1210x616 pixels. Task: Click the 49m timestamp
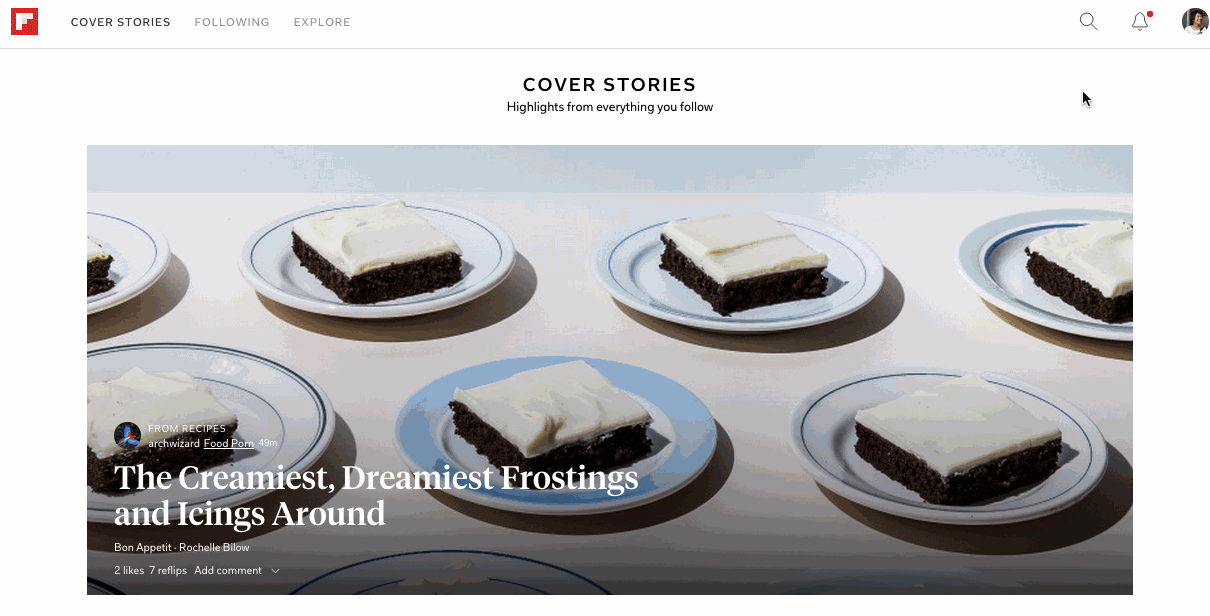(x=268, y=443)
